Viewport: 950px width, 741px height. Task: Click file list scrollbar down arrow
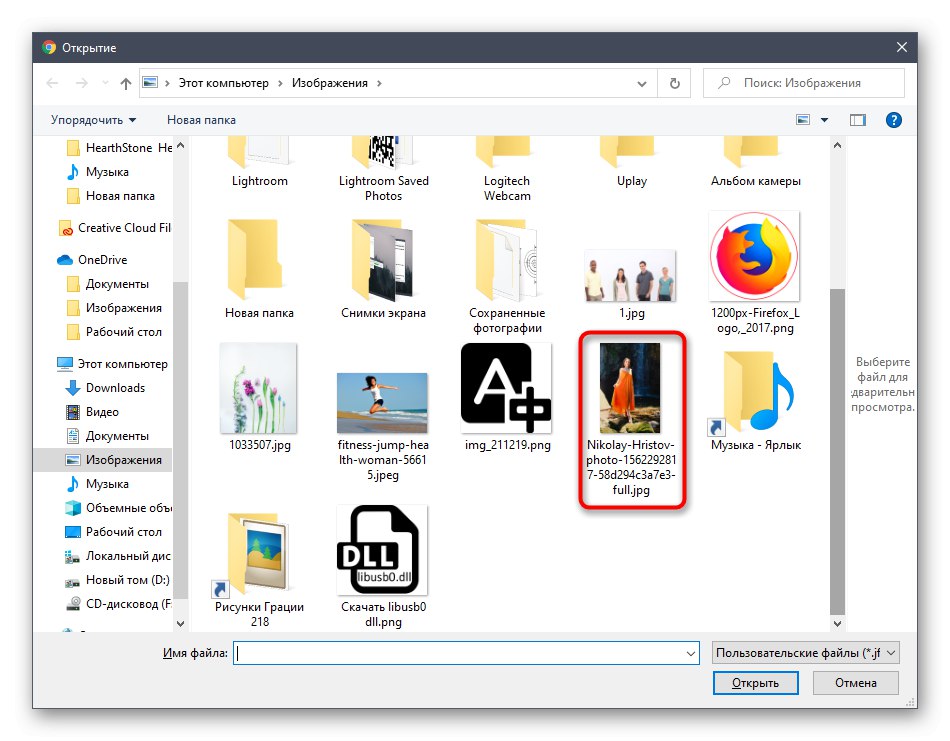[837, 623]
